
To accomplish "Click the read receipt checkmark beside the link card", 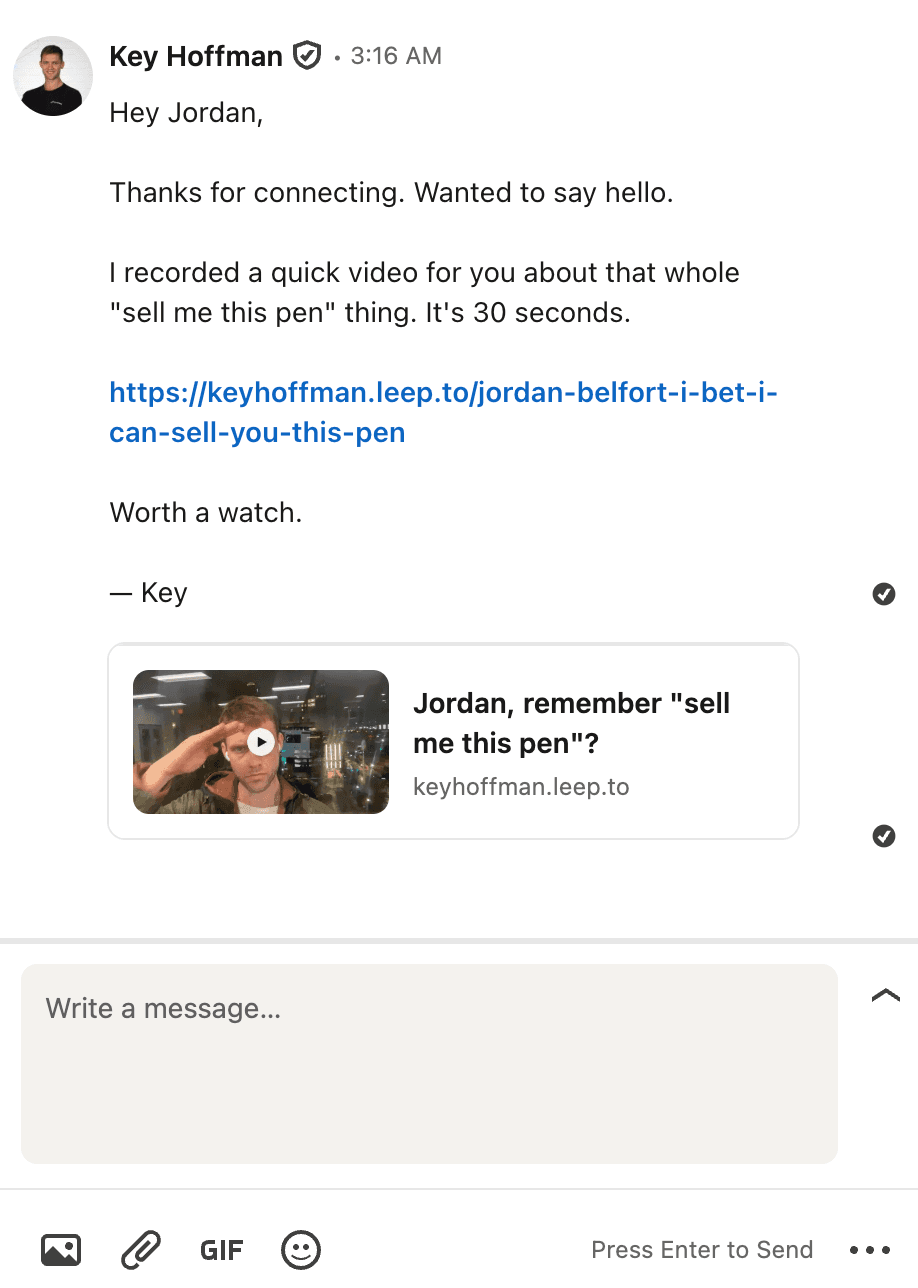I will click(883, 836).
